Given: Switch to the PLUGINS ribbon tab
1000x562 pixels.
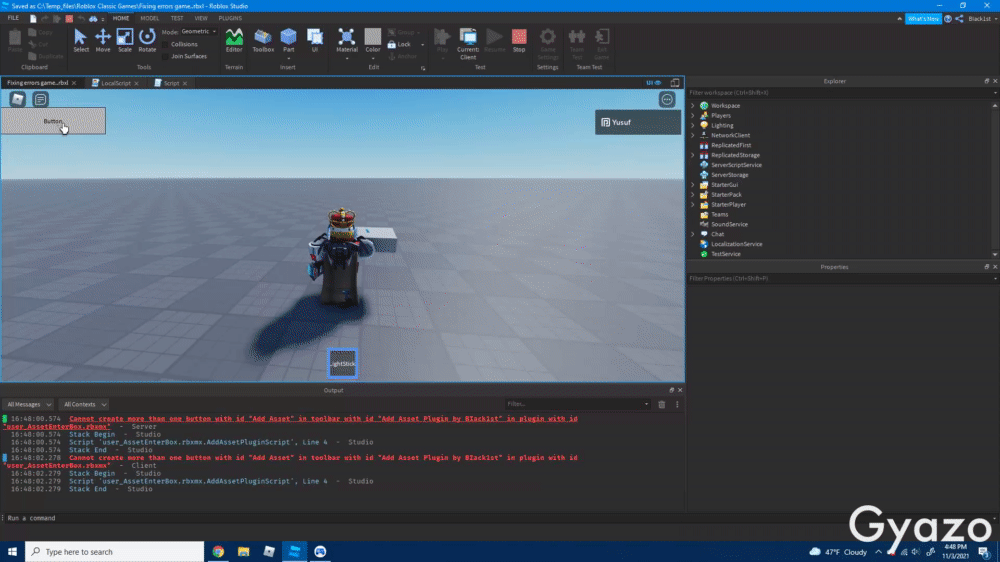Looking at the screenshot, I should coord(230,18).
